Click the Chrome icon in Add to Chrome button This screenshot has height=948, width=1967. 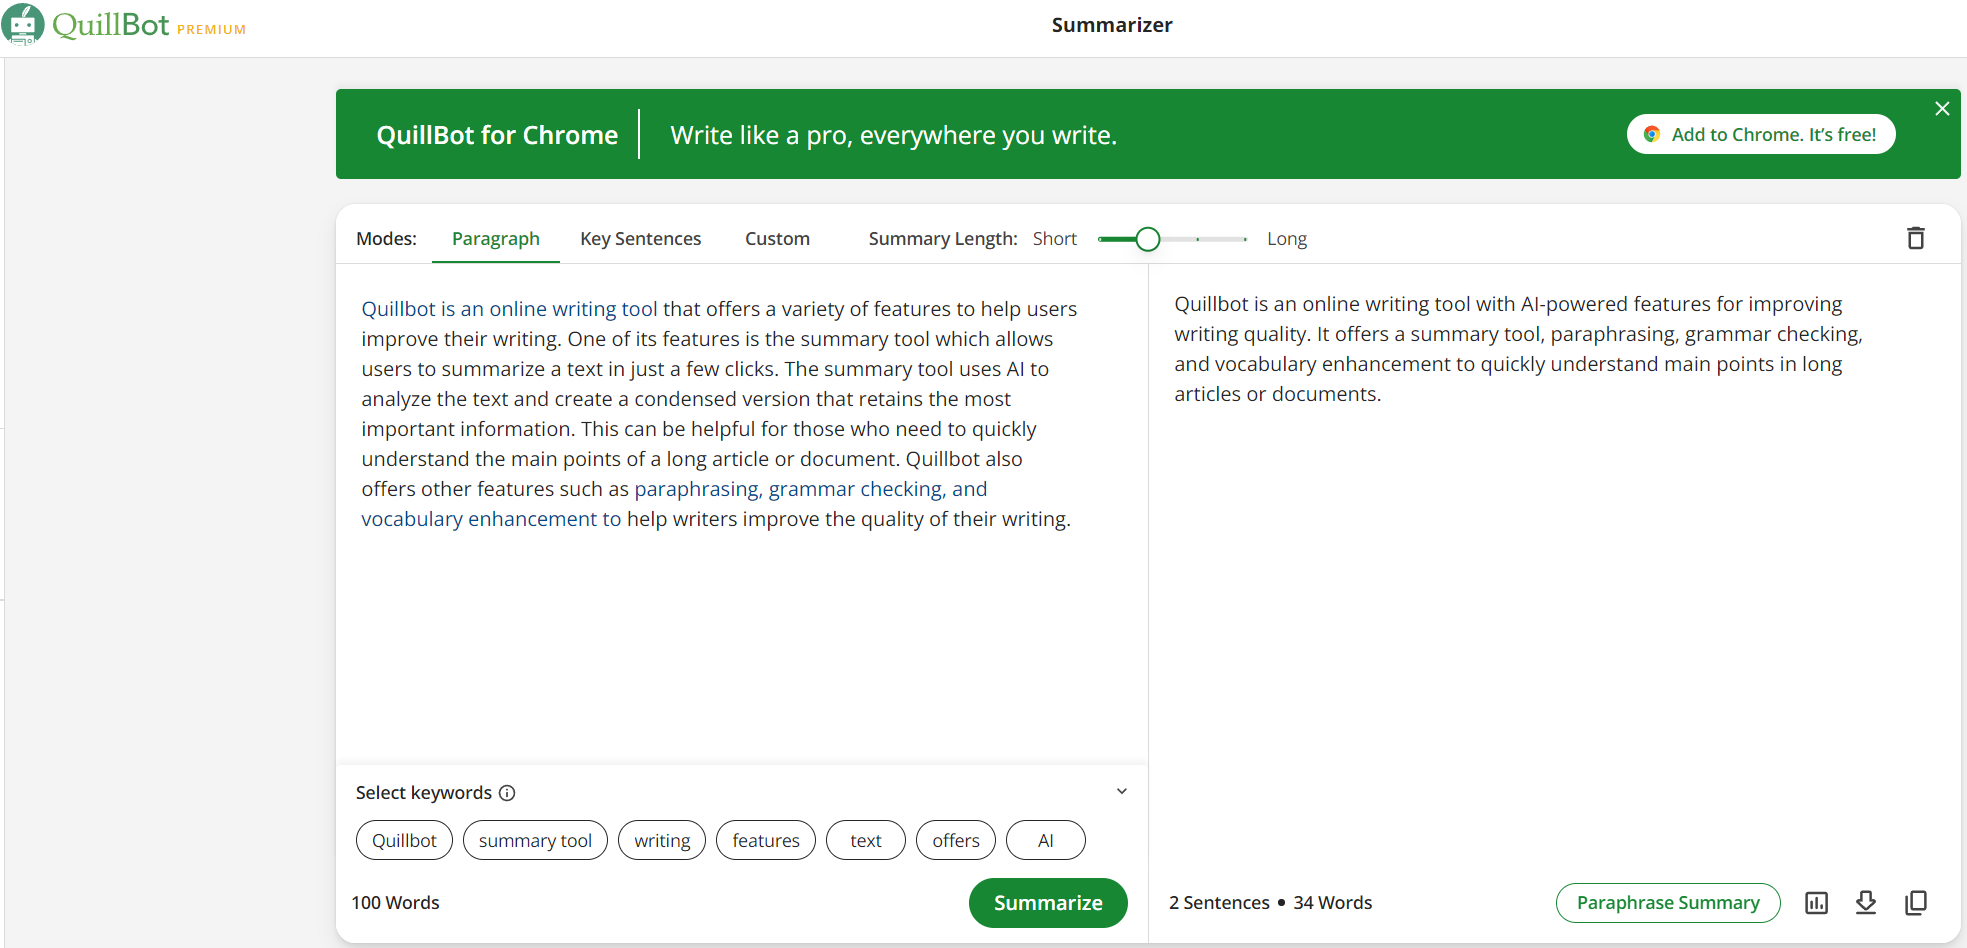(1652, 134)
